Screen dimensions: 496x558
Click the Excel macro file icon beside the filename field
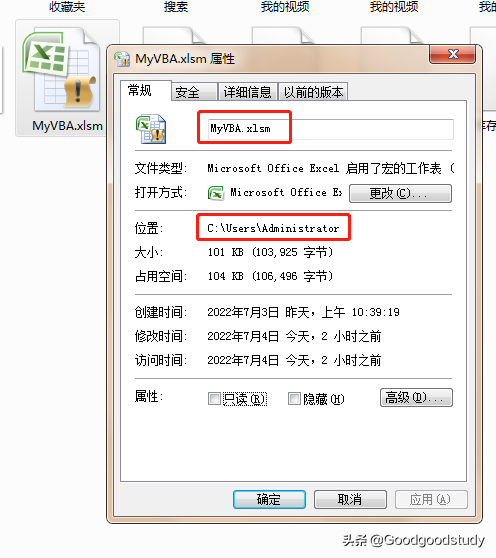(x=151, y=129)
